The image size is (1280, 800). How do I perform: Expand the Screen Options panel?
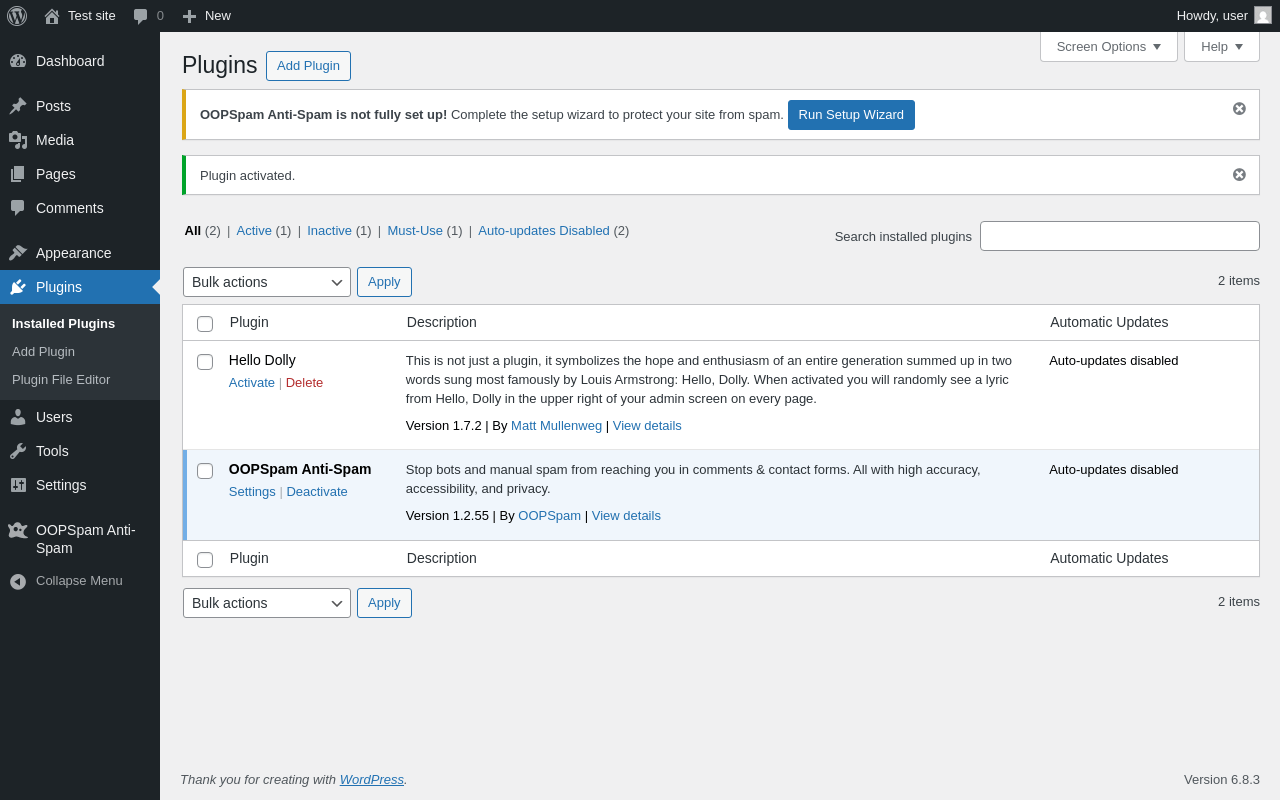click(x=1108, y=46)
